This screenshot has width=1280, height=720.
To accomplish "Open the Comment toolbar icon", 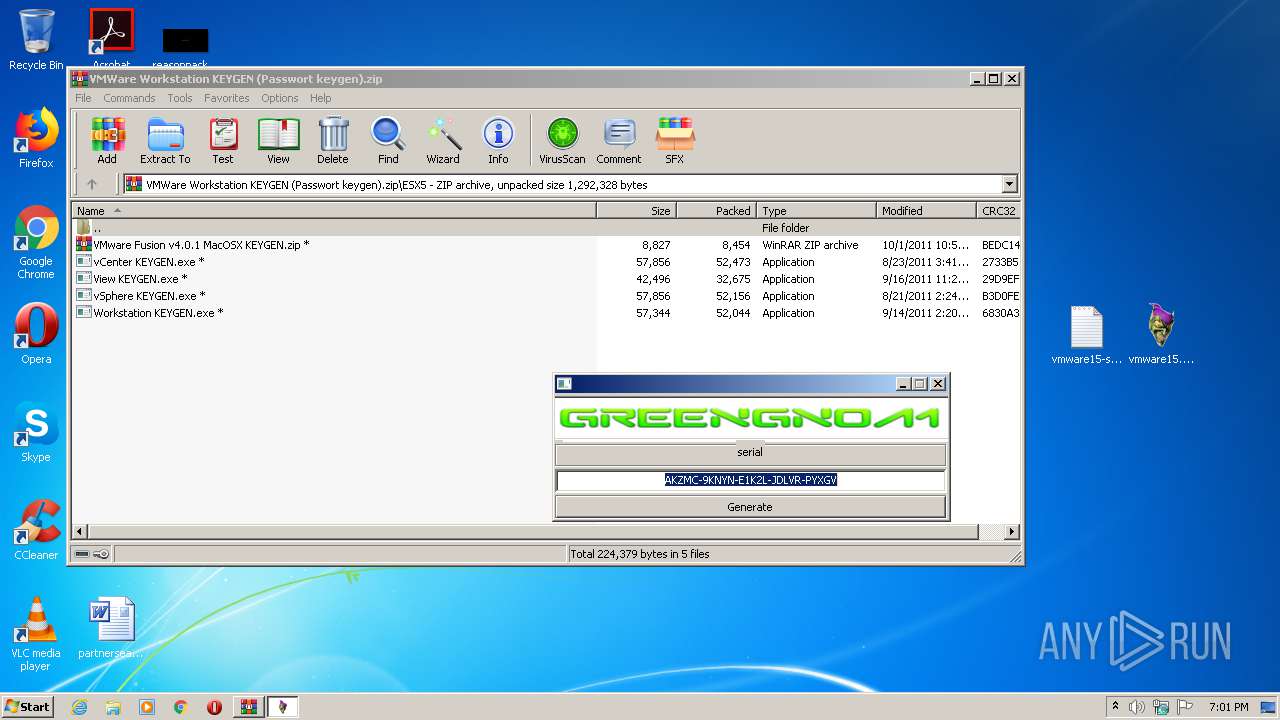I will point(619,140).
